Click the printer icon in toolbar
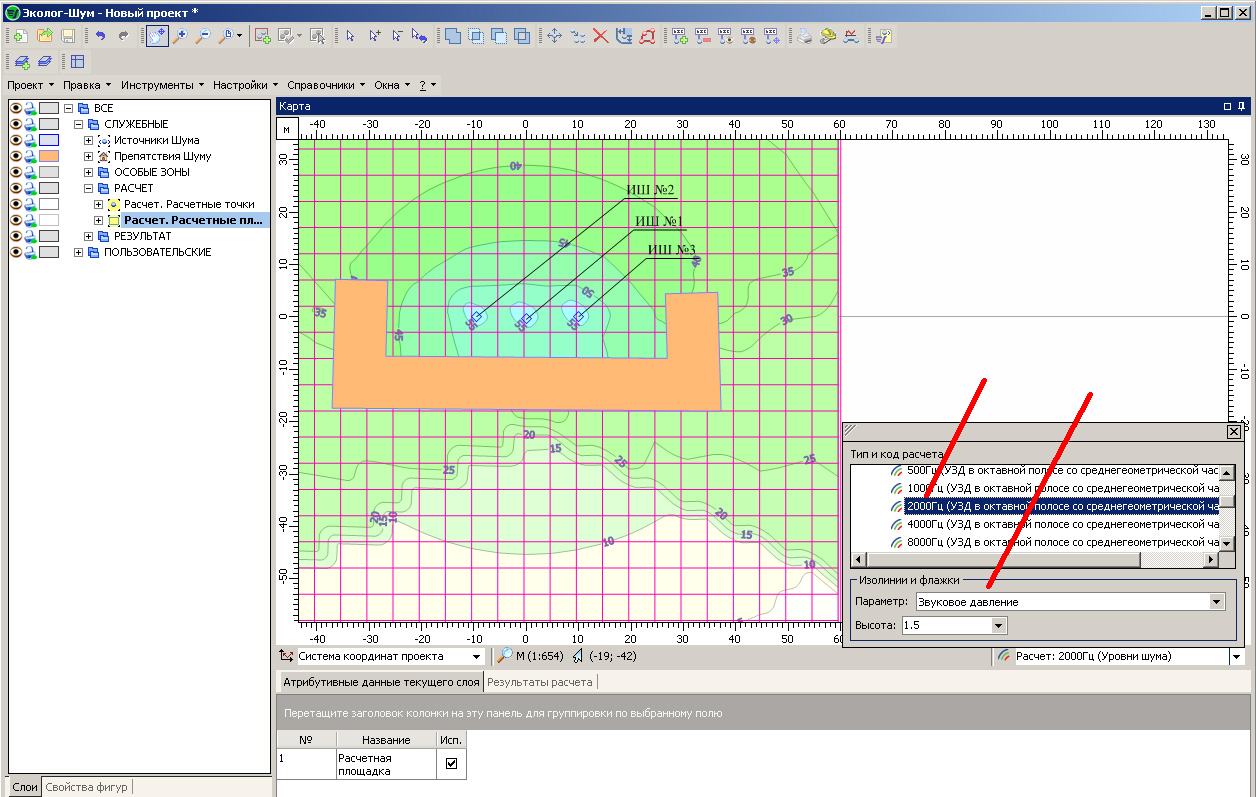 point(804,36)
